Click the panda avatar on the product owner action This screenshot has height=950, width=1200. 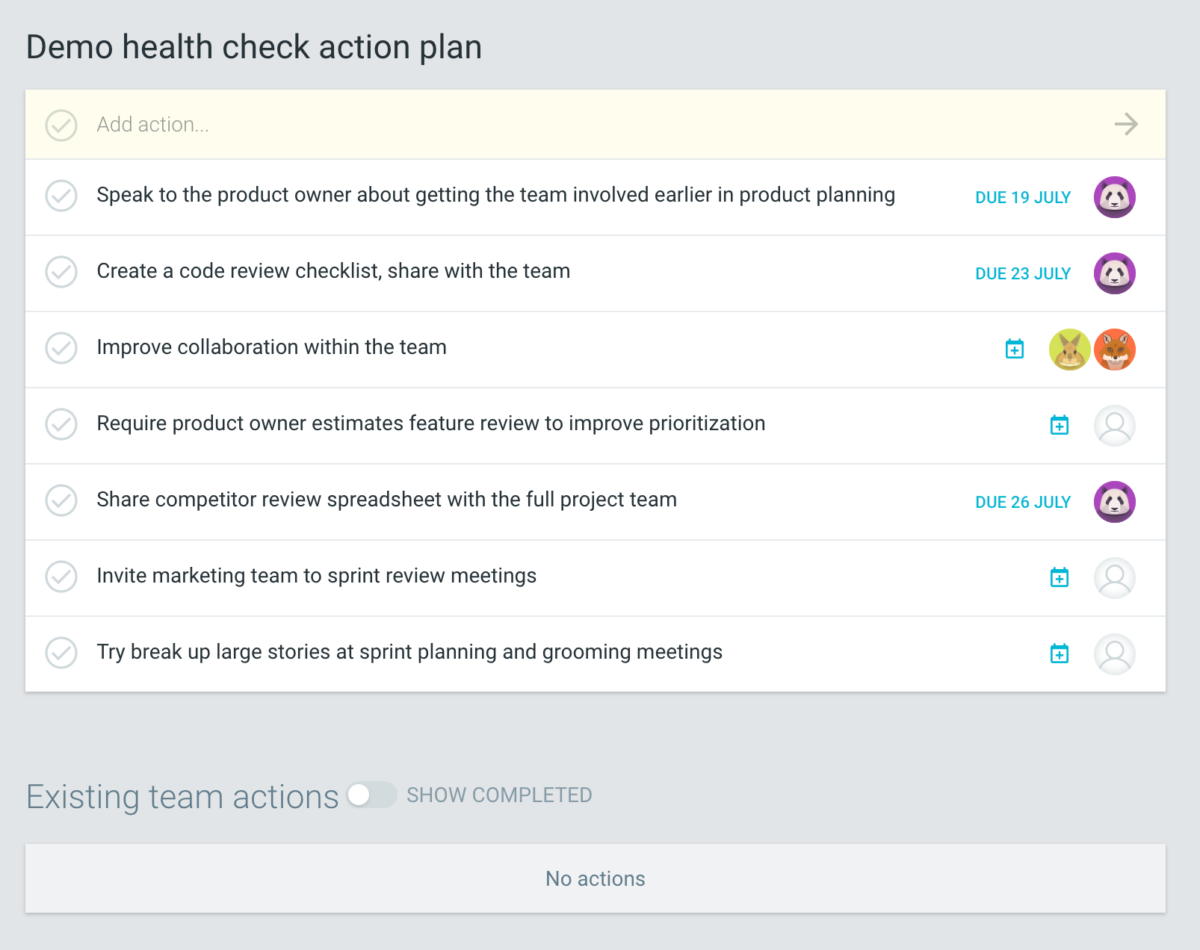[x=1114, y=197]
